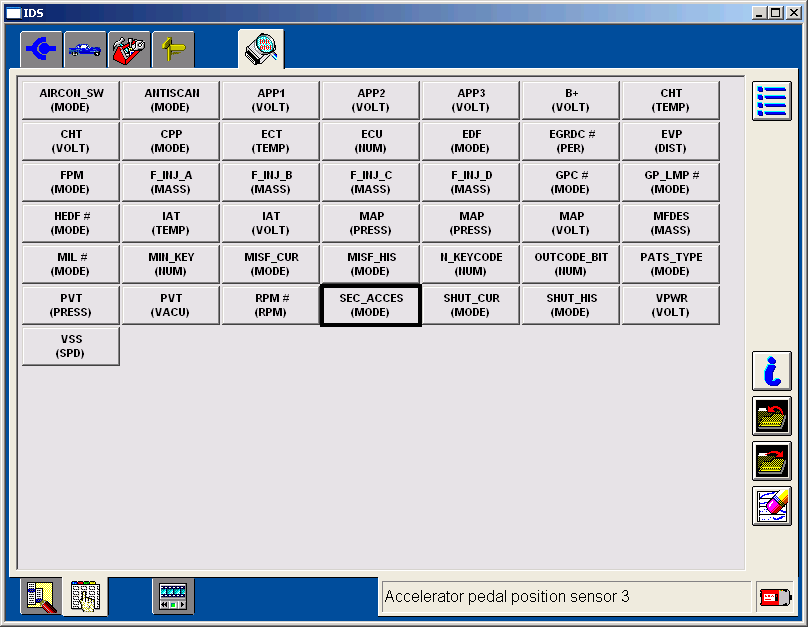Select the MISF_HIS (MODE) parameter
This screenshot has width=808, height=627.
371,264
